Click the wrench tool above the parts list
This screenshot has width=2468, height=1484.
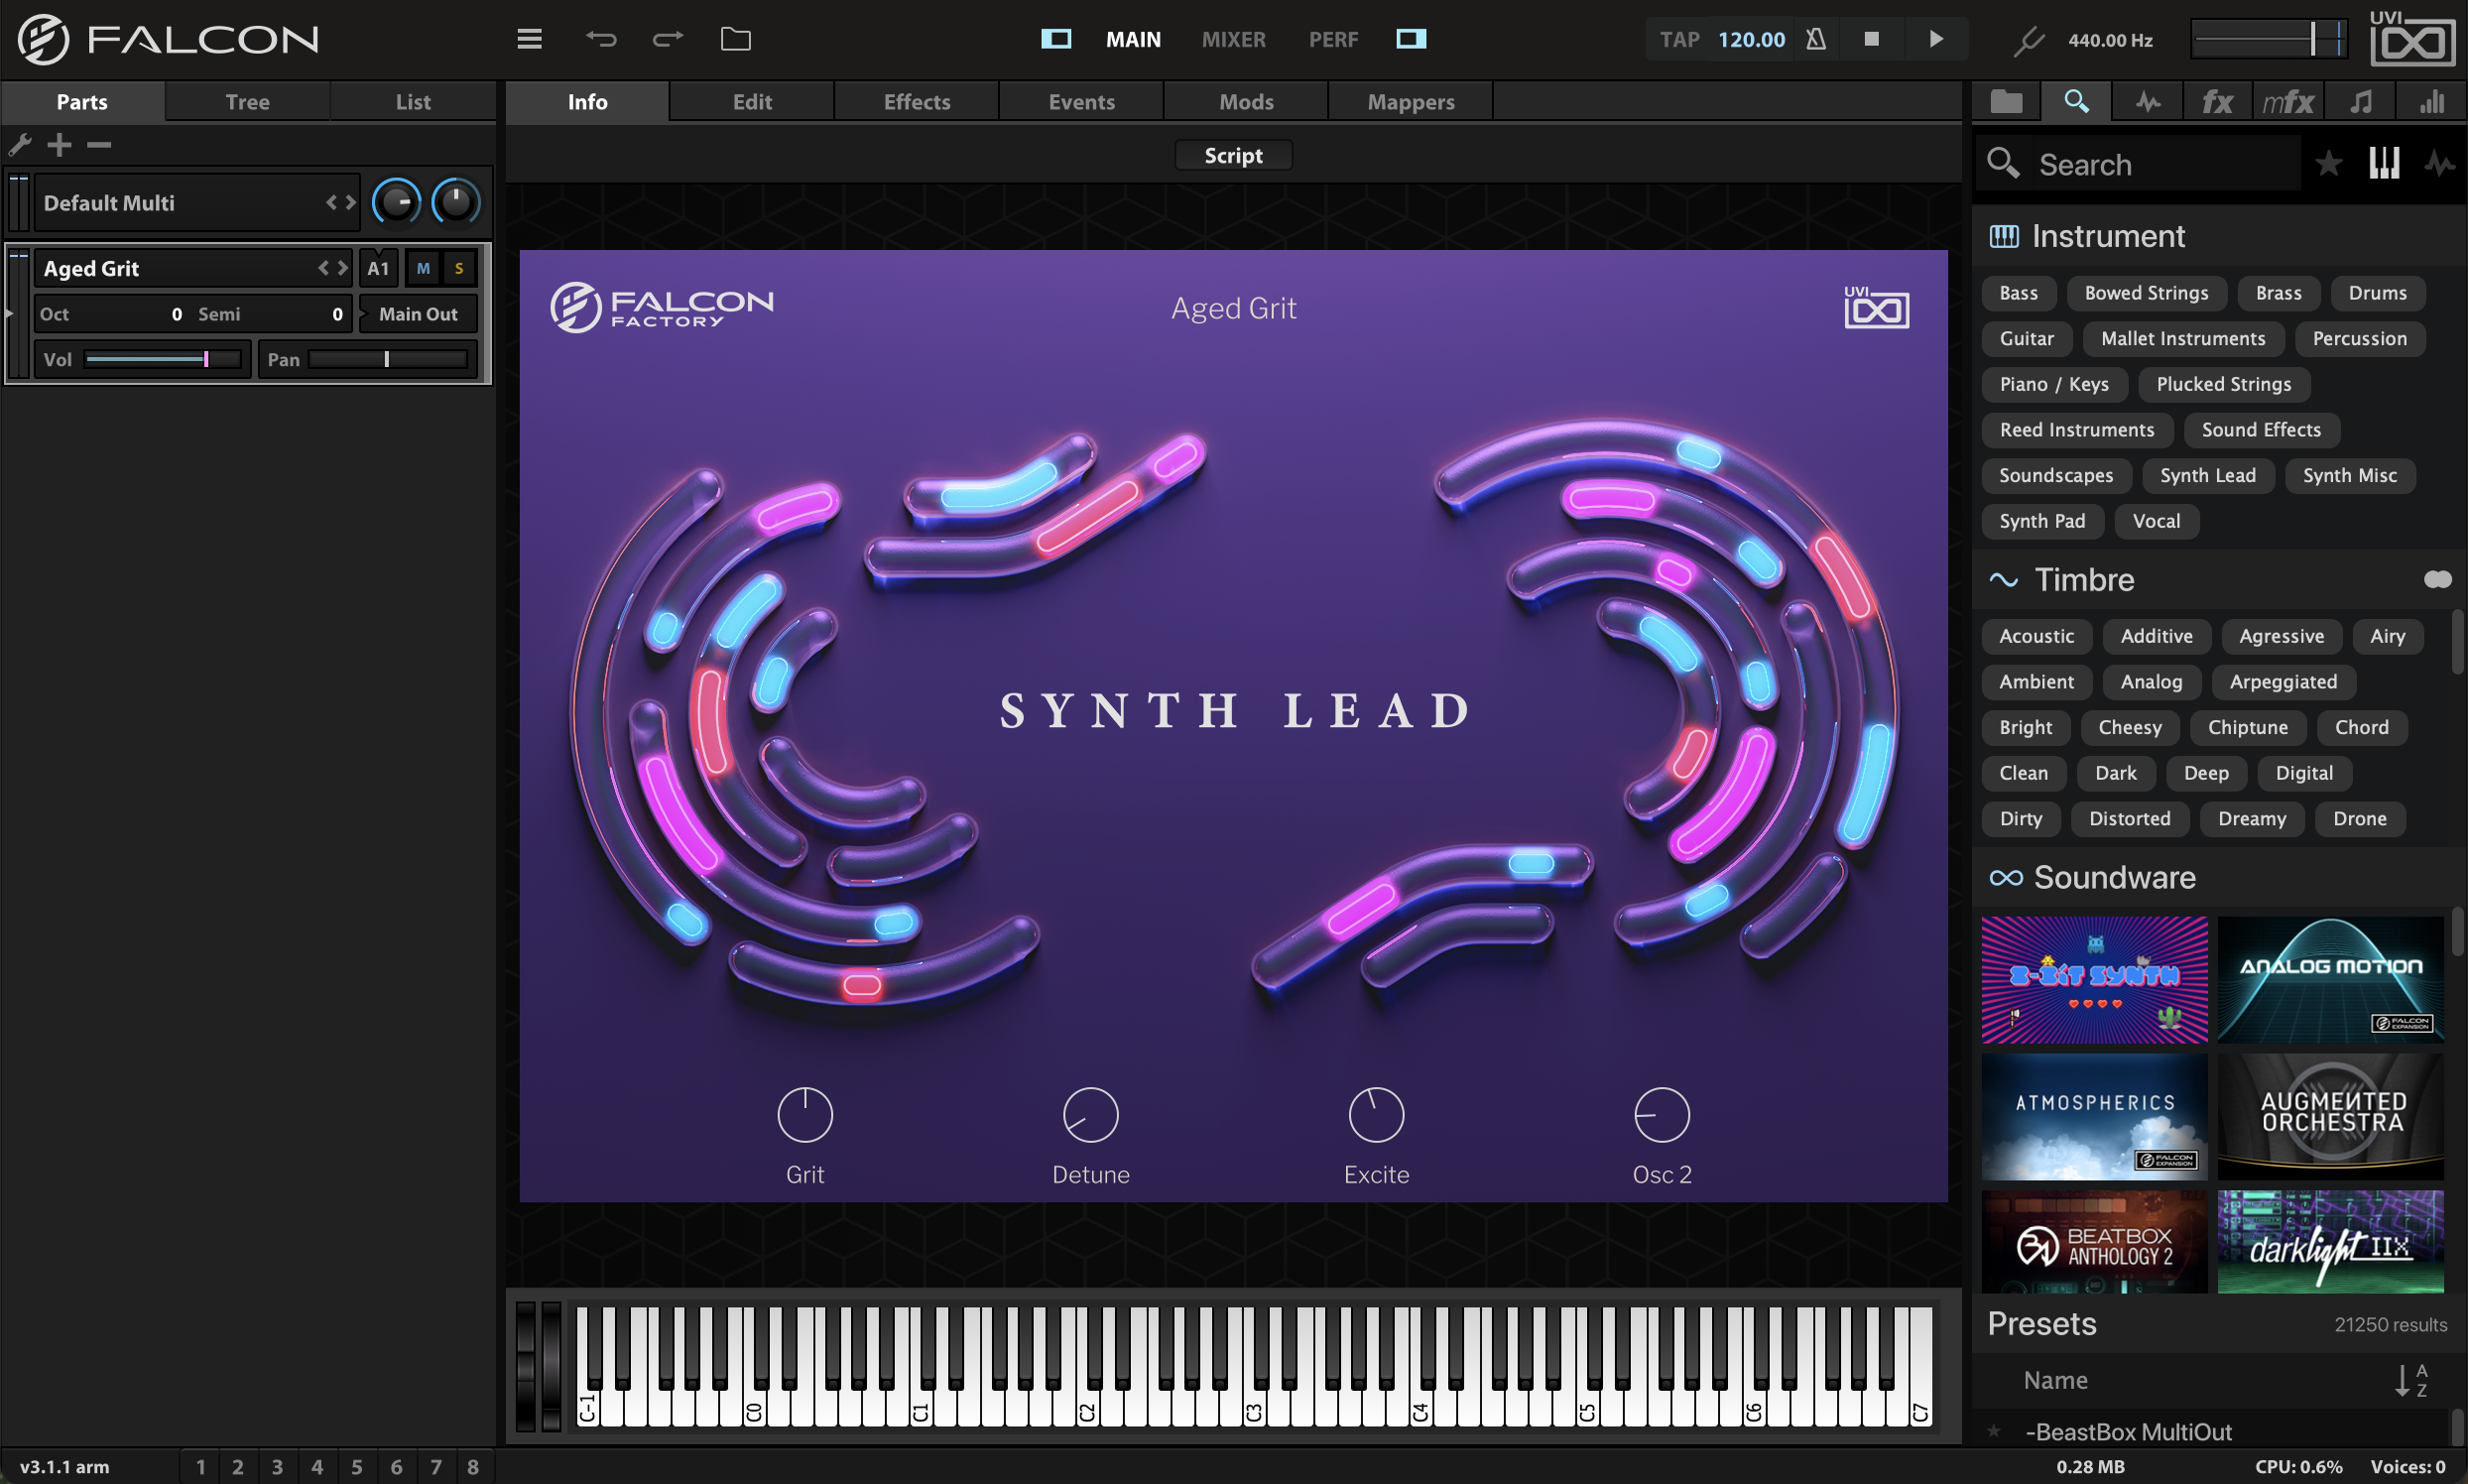[x=20, y=145]
